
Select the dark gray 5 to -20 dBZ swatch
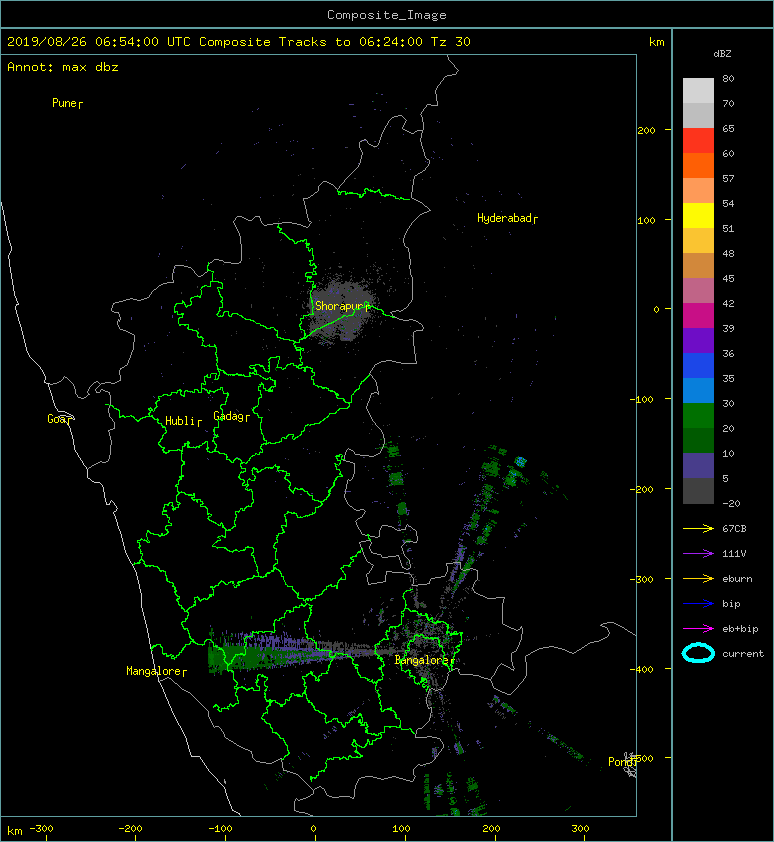pos(698,490)
